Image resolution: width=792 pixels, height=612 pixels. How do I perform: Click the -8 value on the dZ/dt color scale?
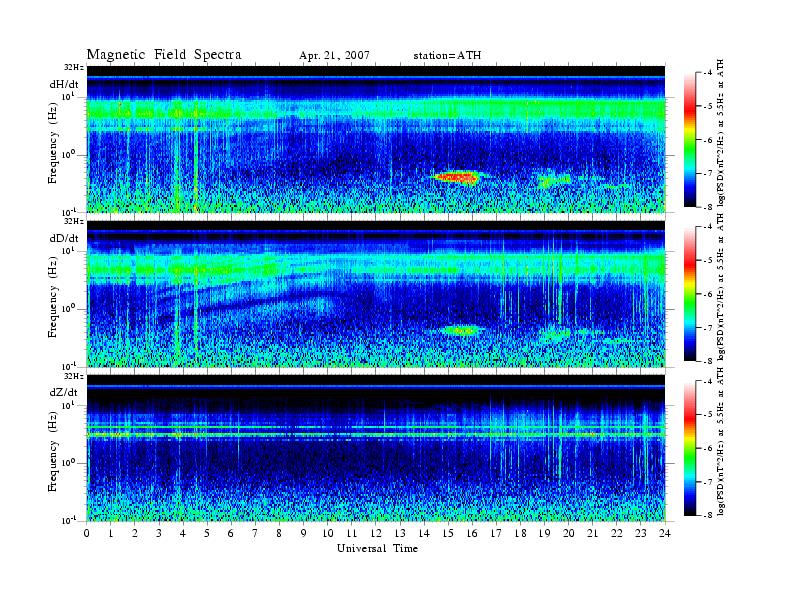(x=708, y=515)
